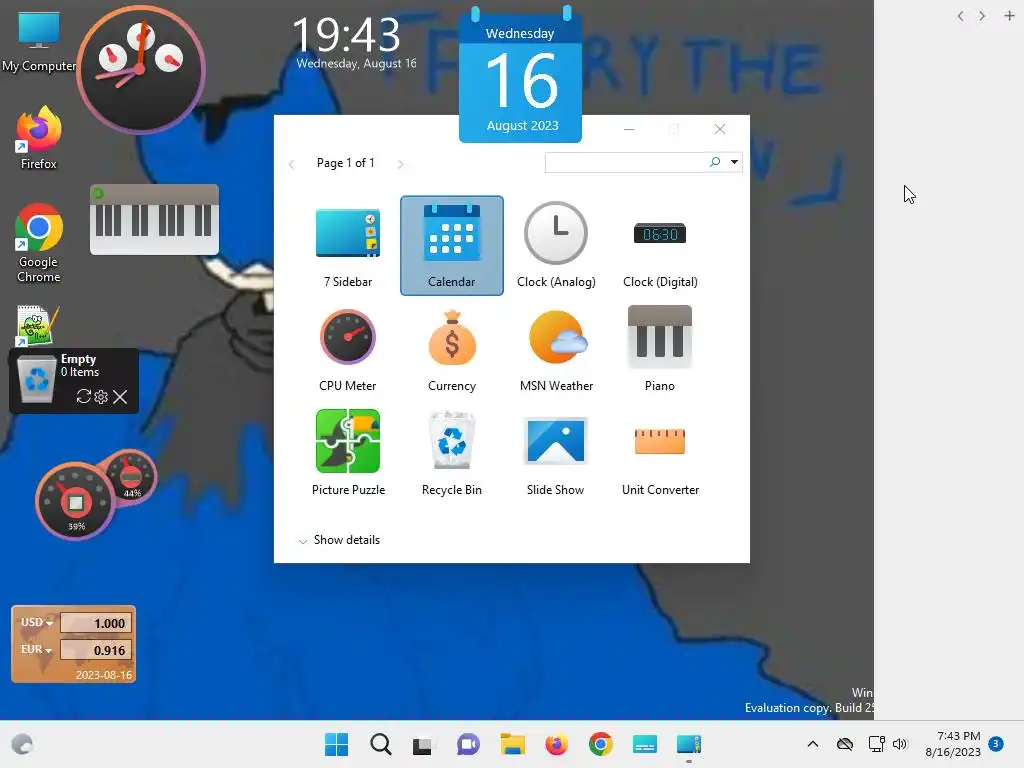
Task: Click the large CPU Meter dial gadget
Action: 76,501
